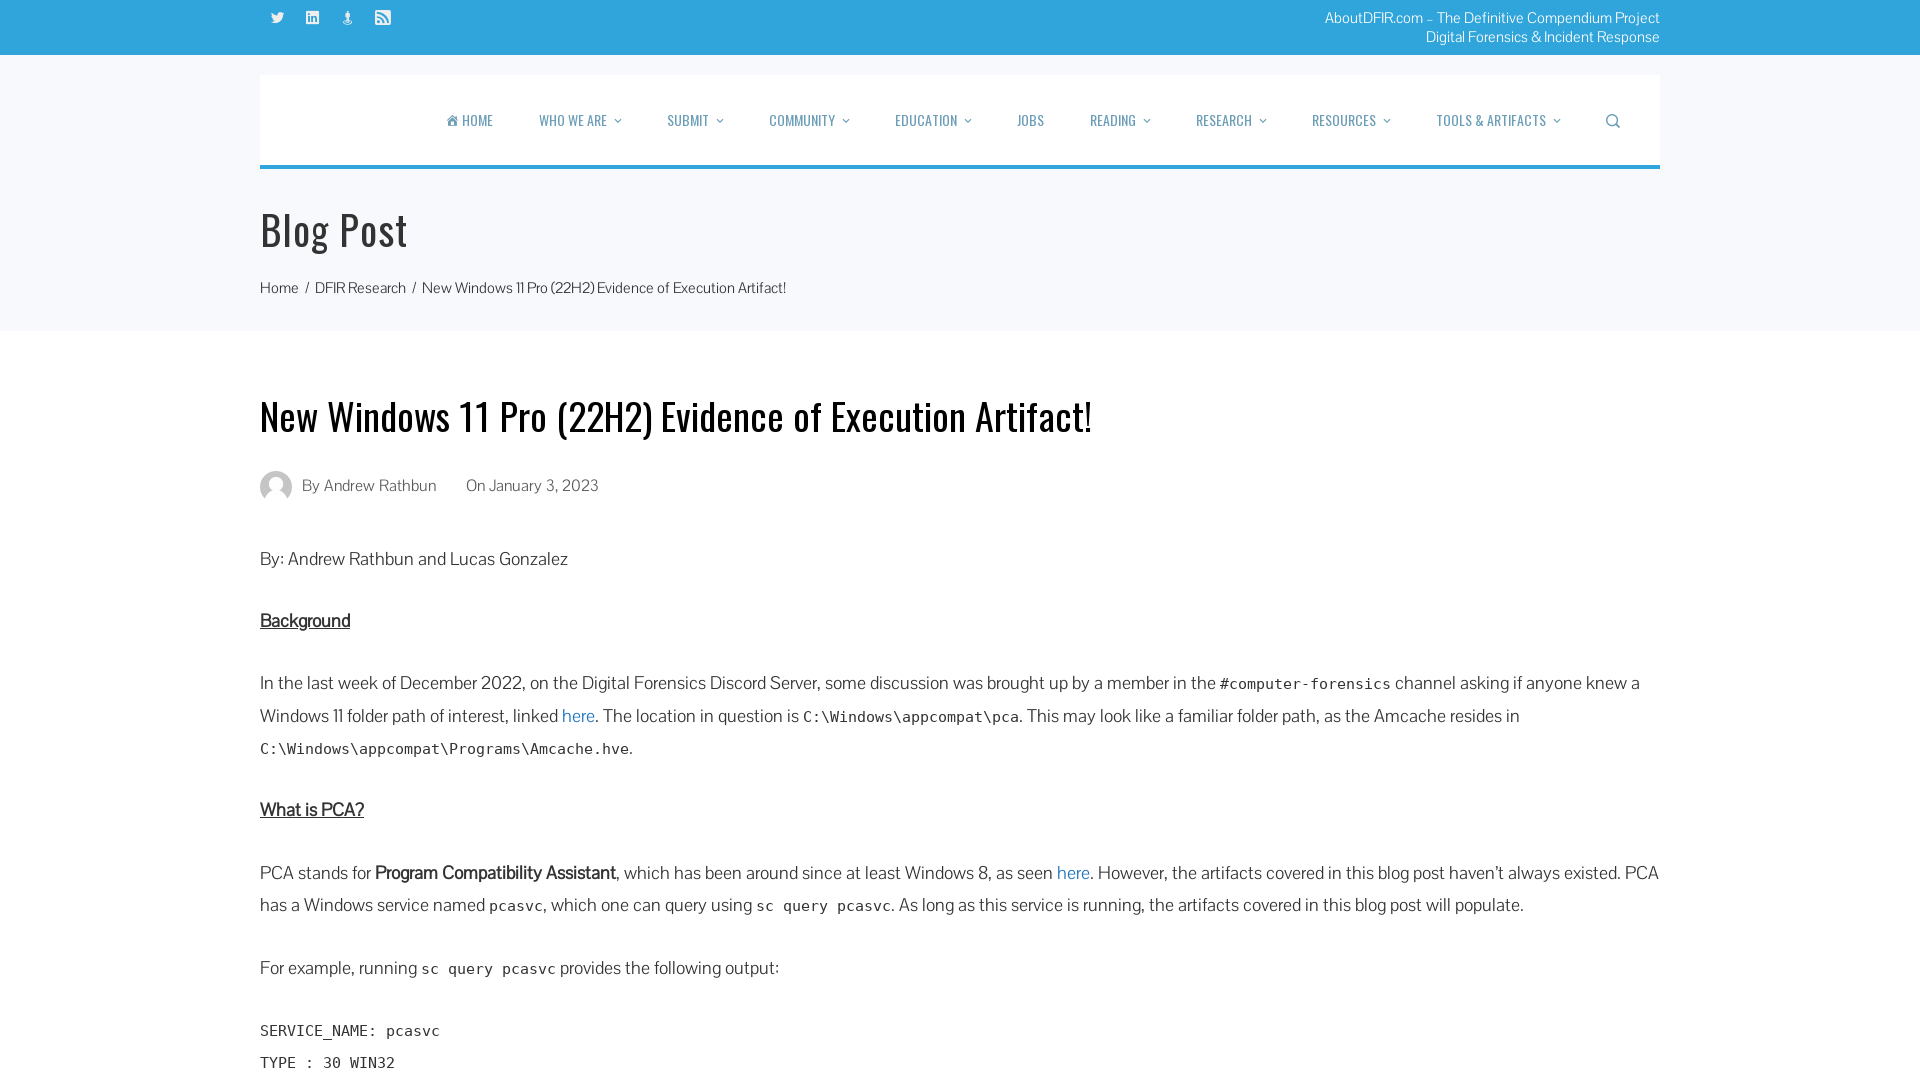This screenshot has height=1080, width=1920.
Task: Open the search icon overlay
Action: (1613, 120)
